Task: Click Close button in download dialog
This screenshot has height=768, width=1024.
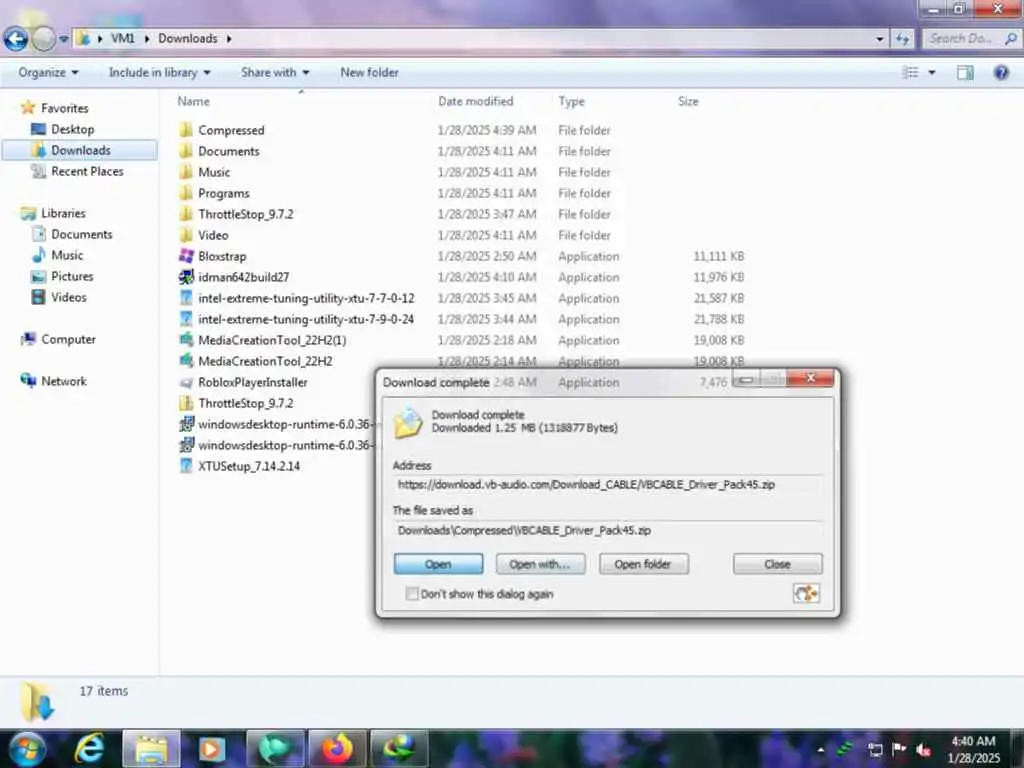Action: [777, 564]
